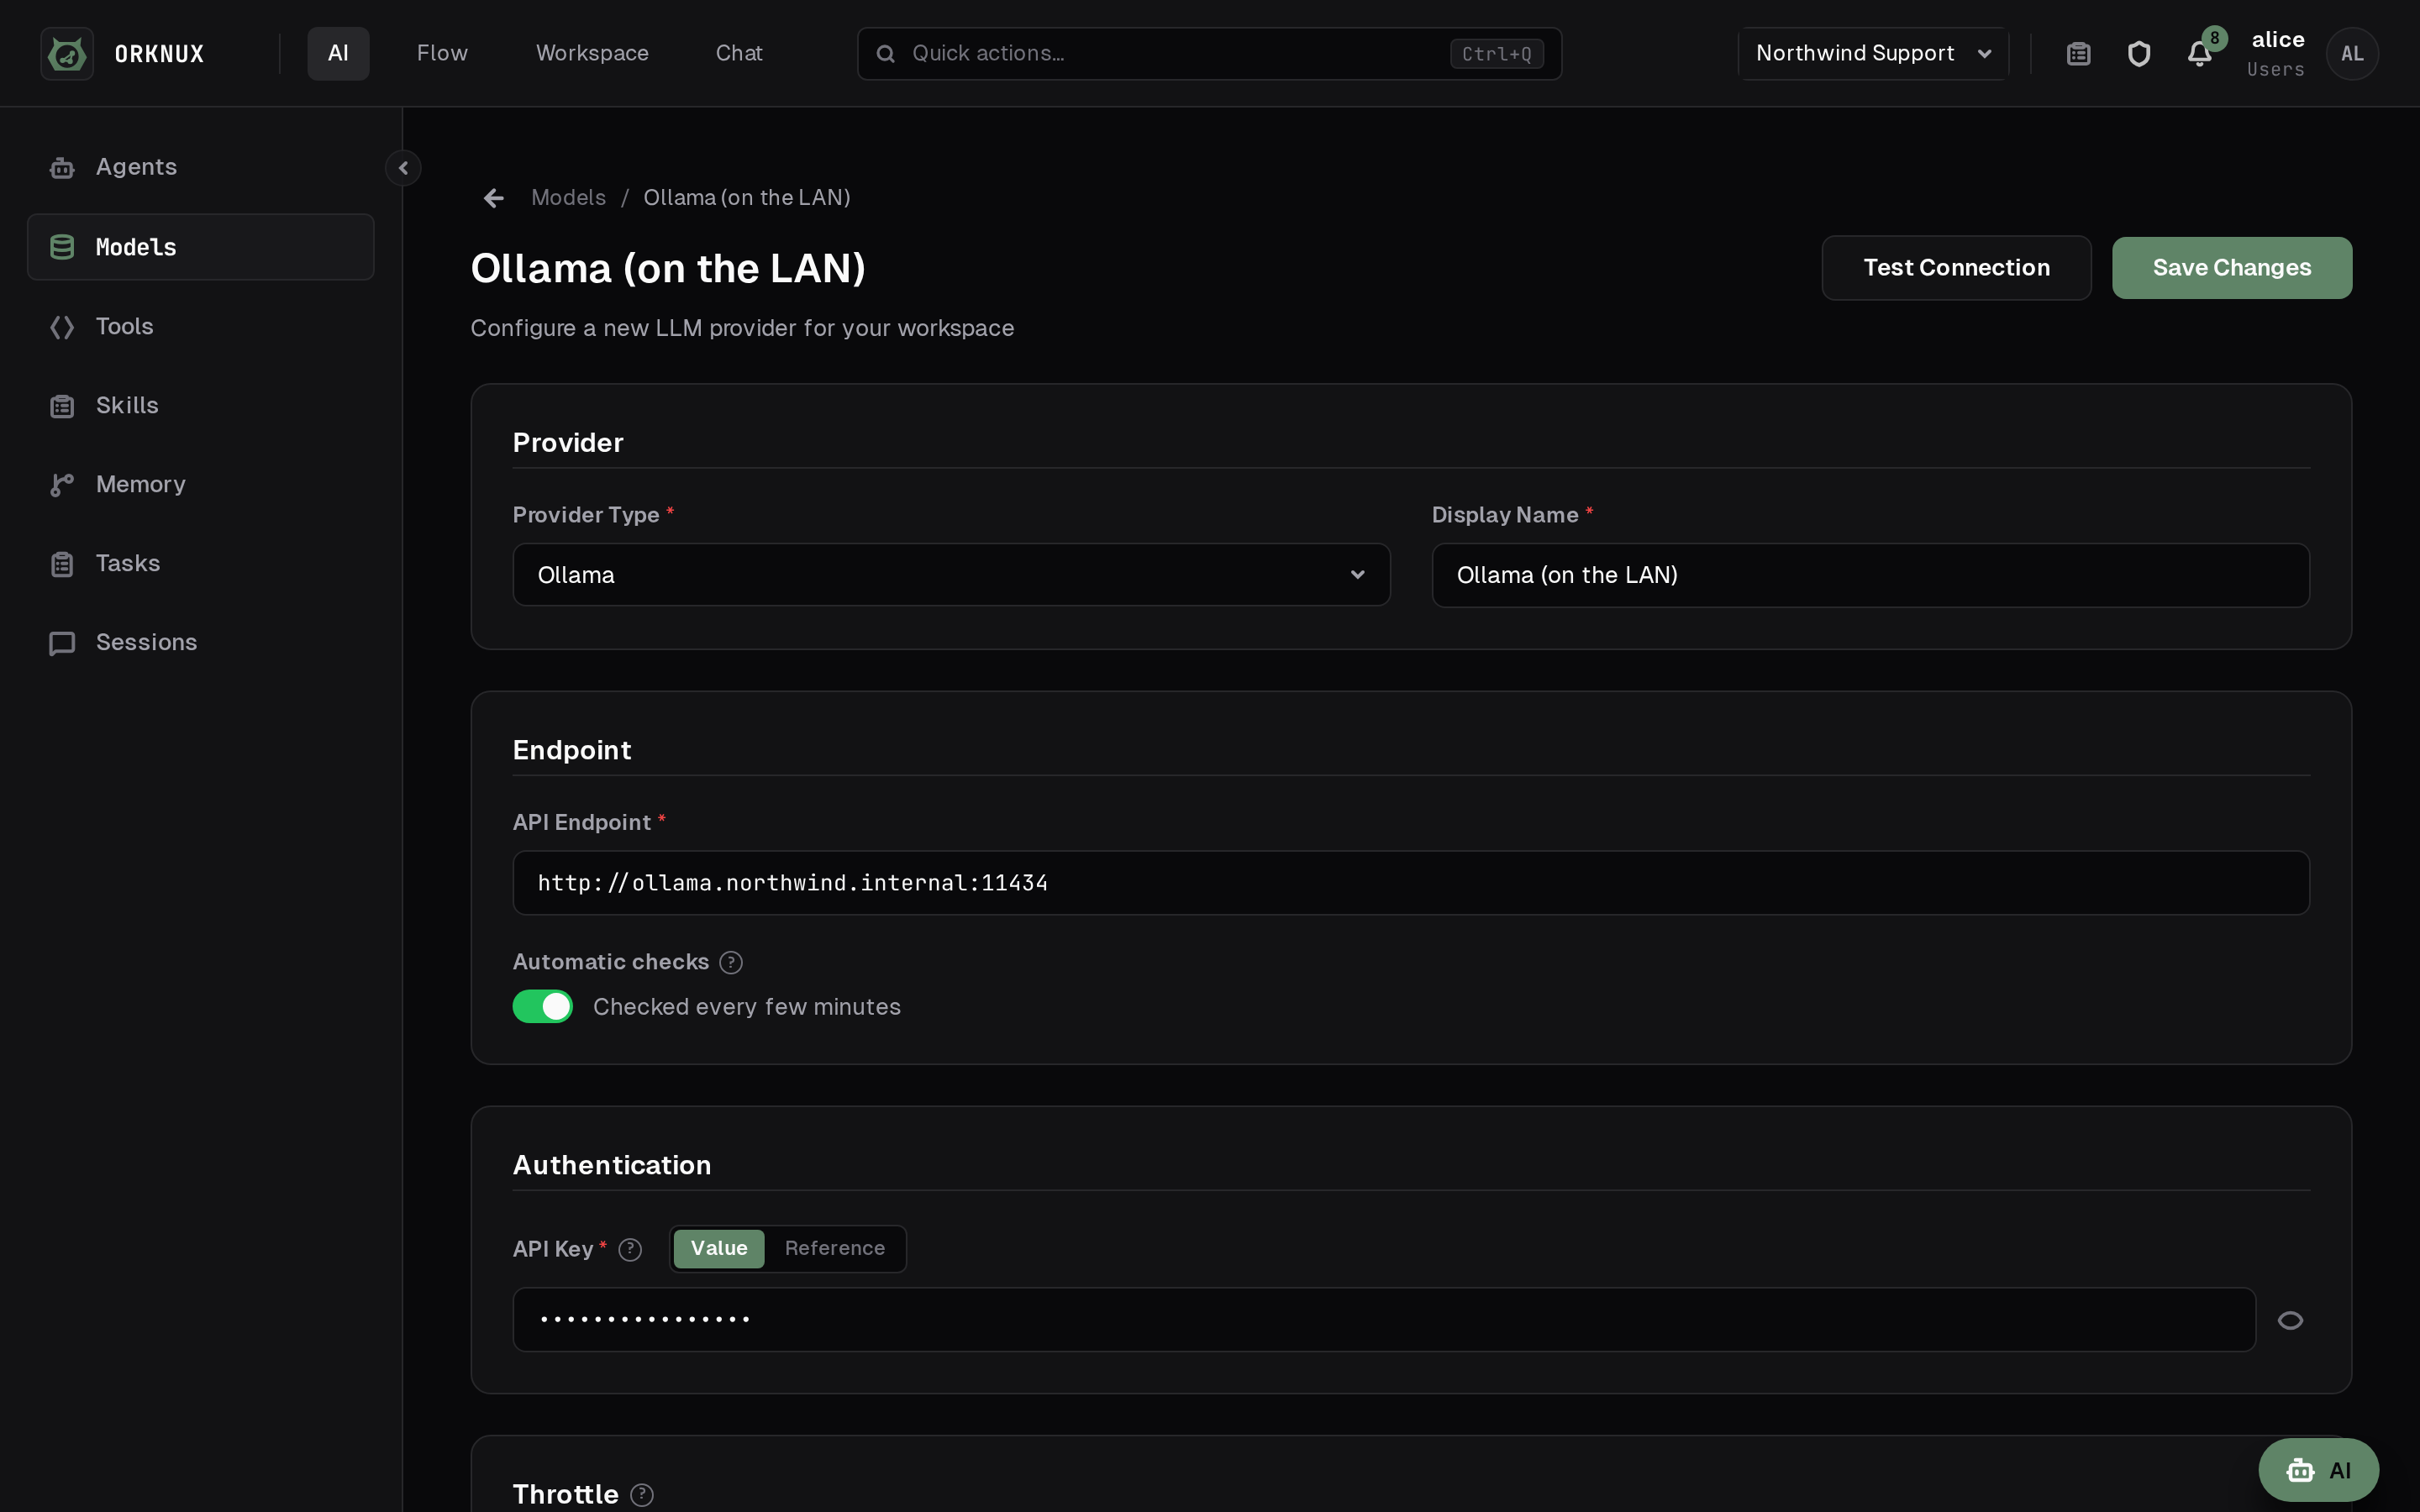Toggle Automatic checks switch off

tap(543, 1007)
